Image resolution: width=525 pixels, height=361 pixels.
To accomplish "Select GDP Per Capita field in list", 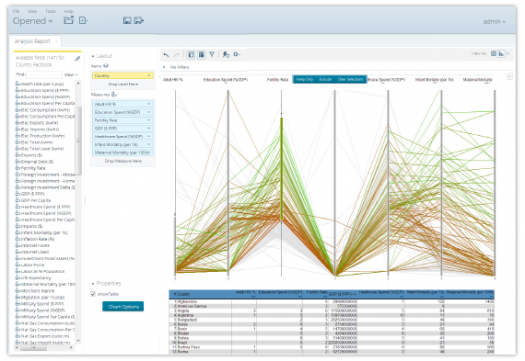I will pyautogui.click(x=33, y=200).
